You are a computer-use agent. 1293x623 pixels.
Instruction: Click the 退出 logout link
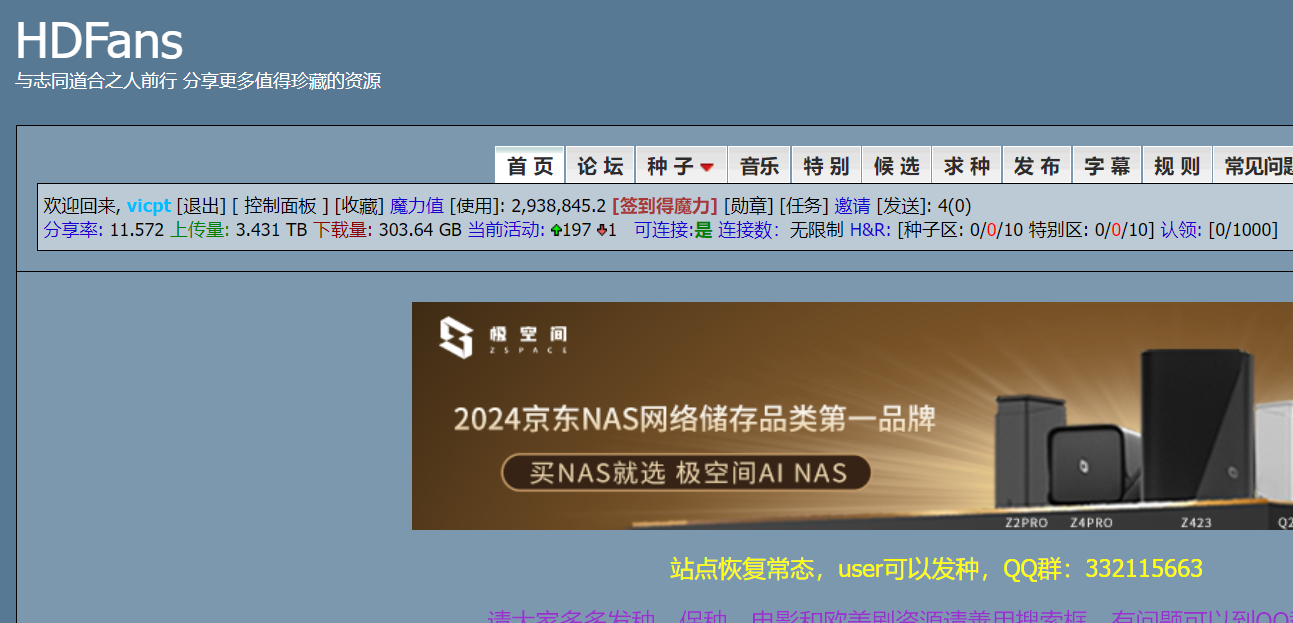pos(201,206)
